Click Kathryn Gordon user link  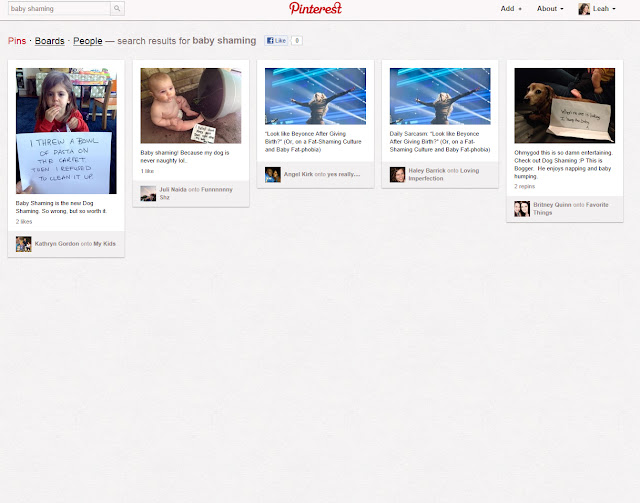click(57, 244)
